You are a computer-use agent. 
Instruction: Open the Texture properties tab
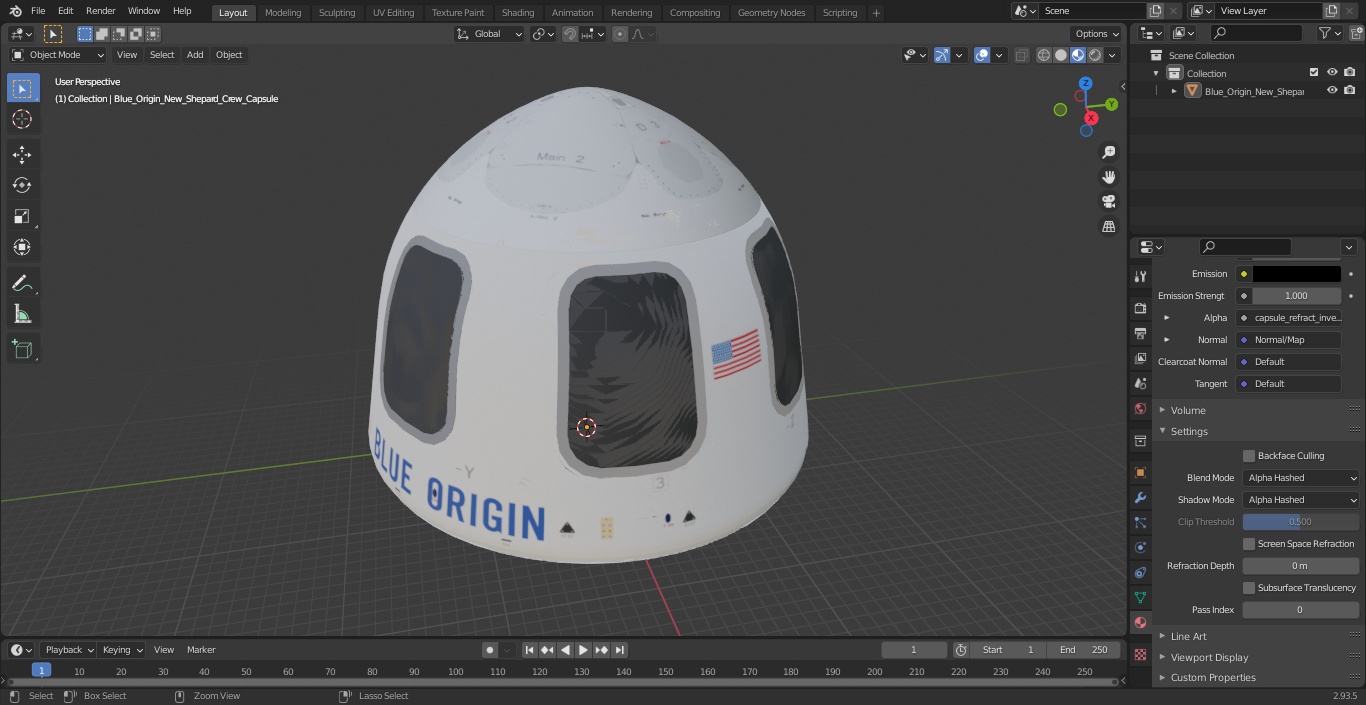pyautogui.click(x=1140, y=654)
